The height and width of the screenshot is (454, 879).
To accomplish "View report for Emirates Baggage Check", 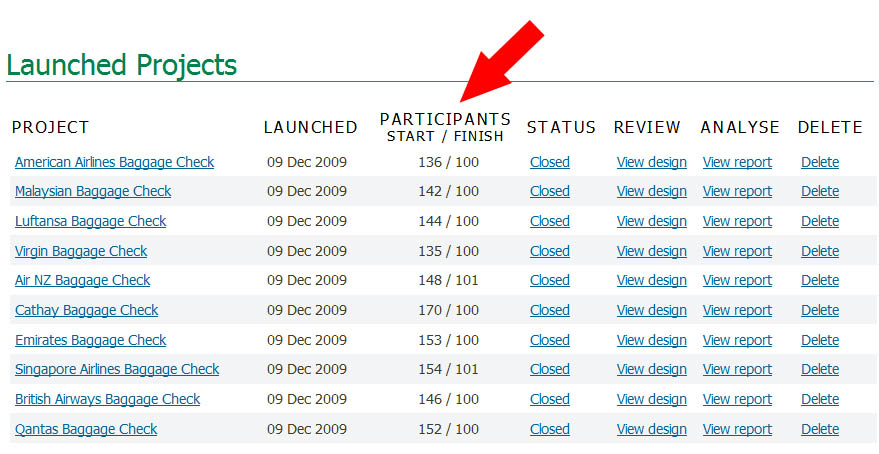I will click(737, 340).
